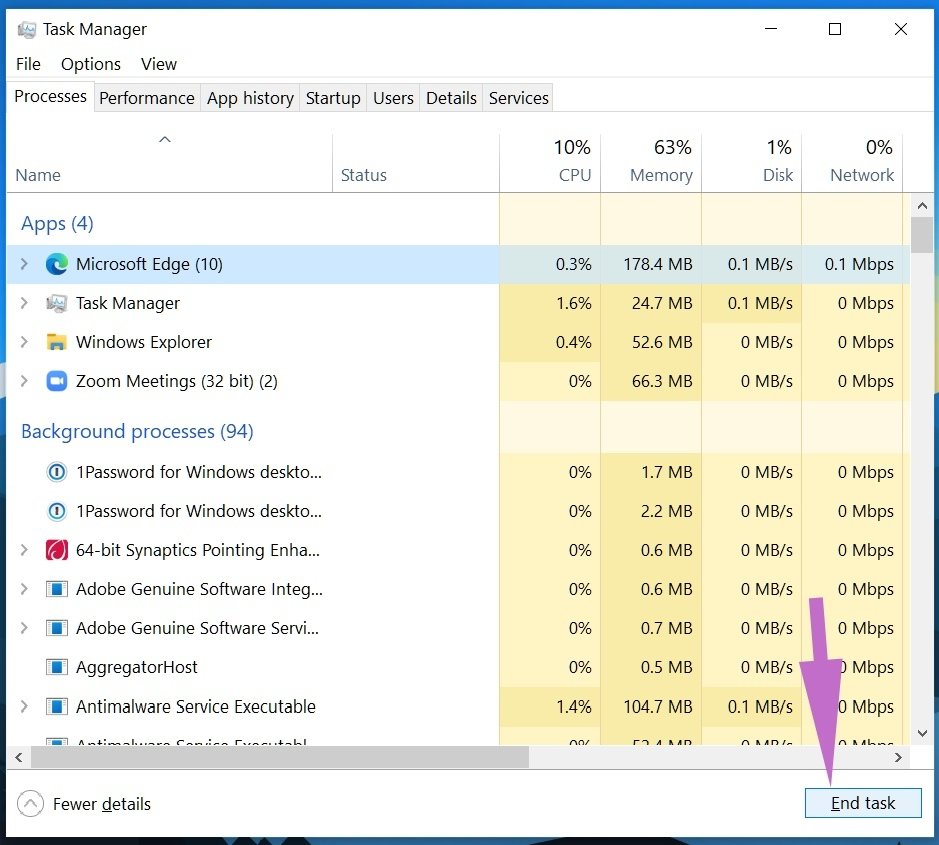Image resolution: width=939 pixels, height=845 pixels.
Task: Click the horizontal scrollbar thumb
Action: 280,757
